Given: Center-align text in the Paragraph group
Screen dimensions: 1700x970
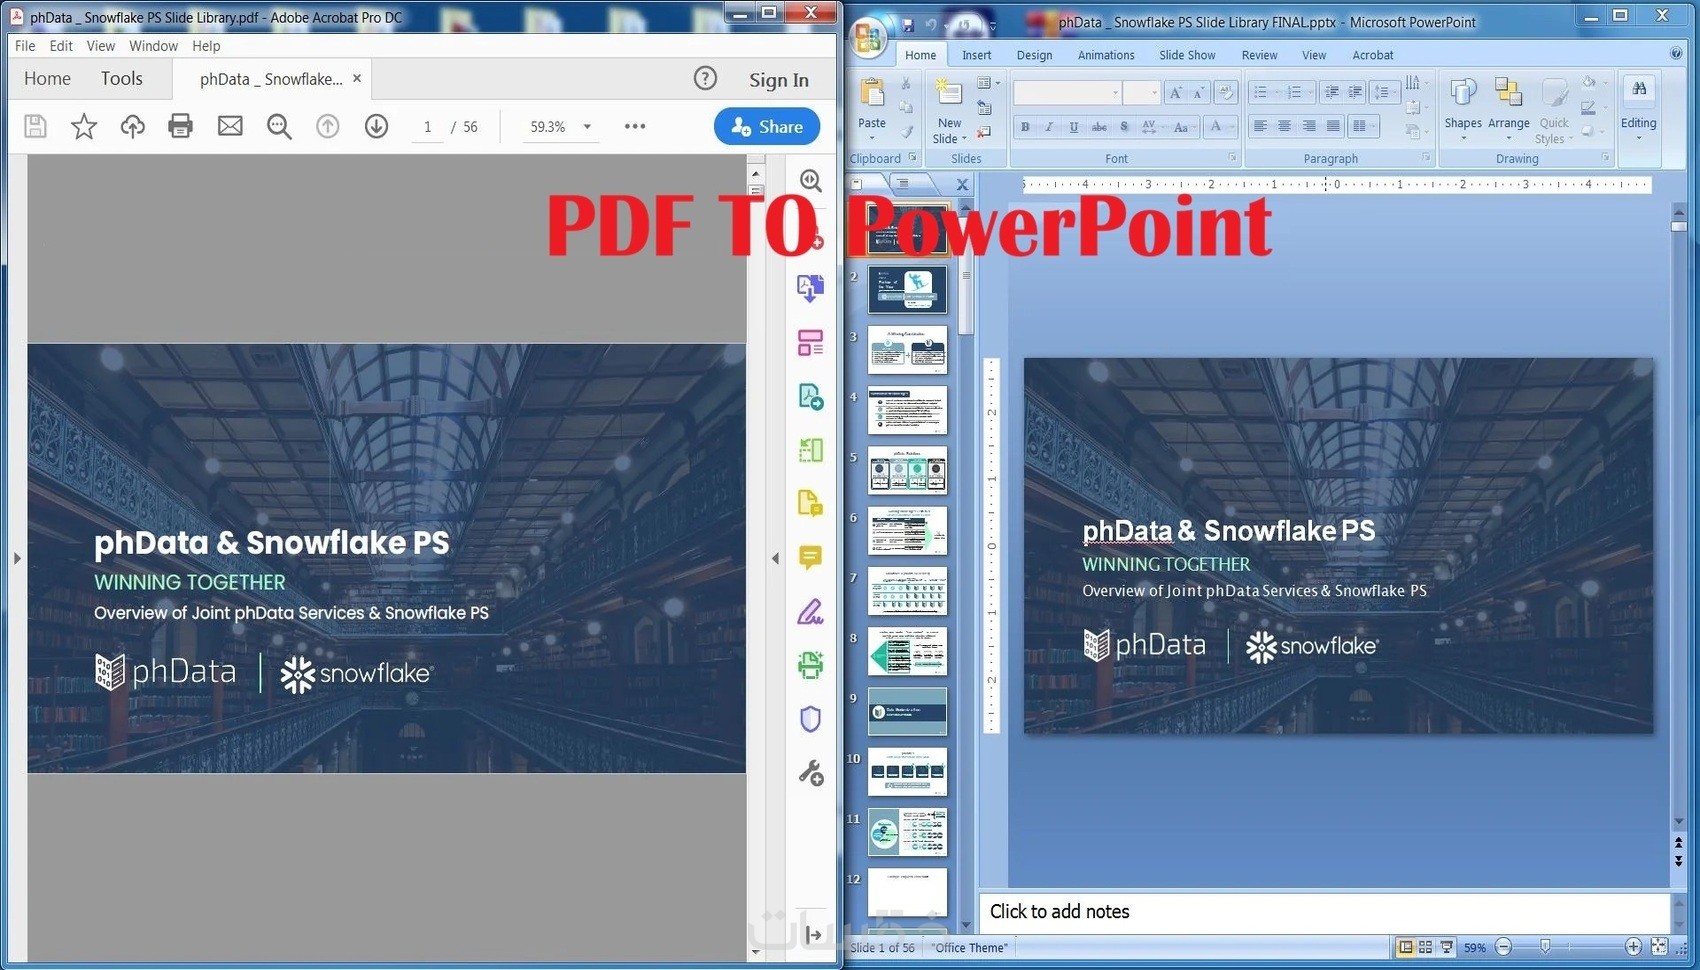Looking at the screenshot, I should tap(1284, 126).
